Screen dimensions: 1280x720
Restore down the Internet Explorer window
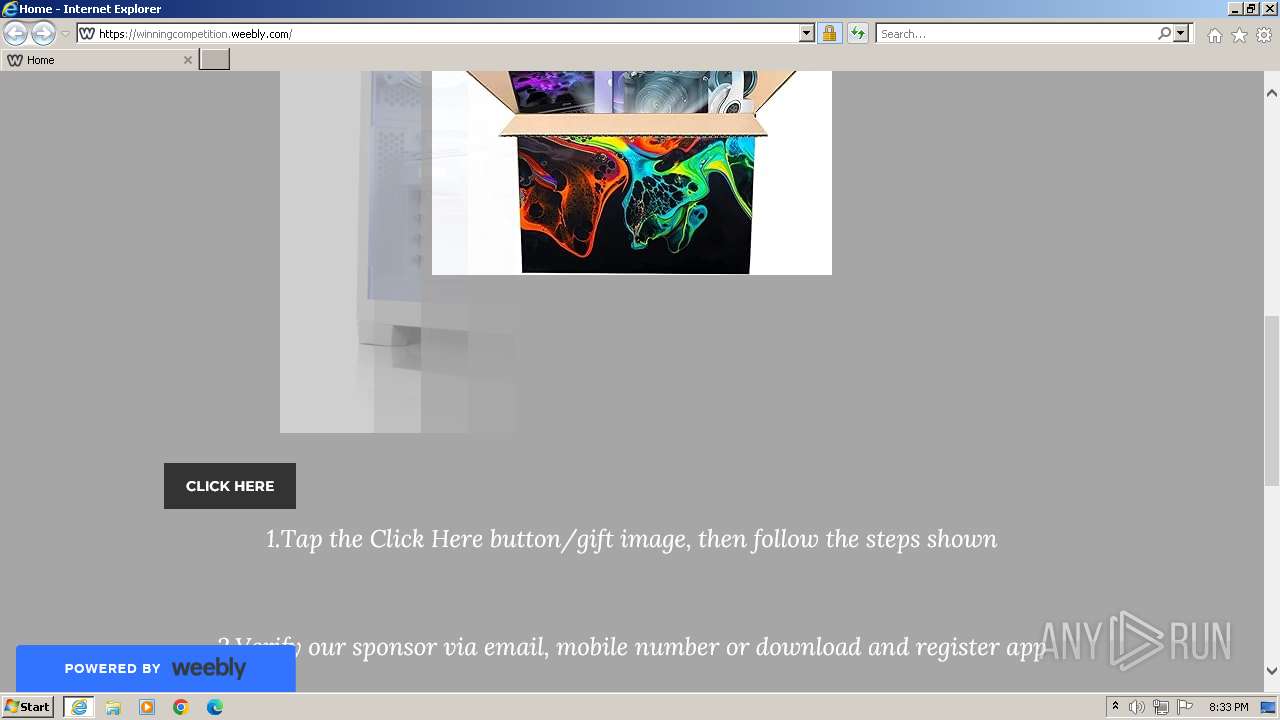[x=1251, y=9]
